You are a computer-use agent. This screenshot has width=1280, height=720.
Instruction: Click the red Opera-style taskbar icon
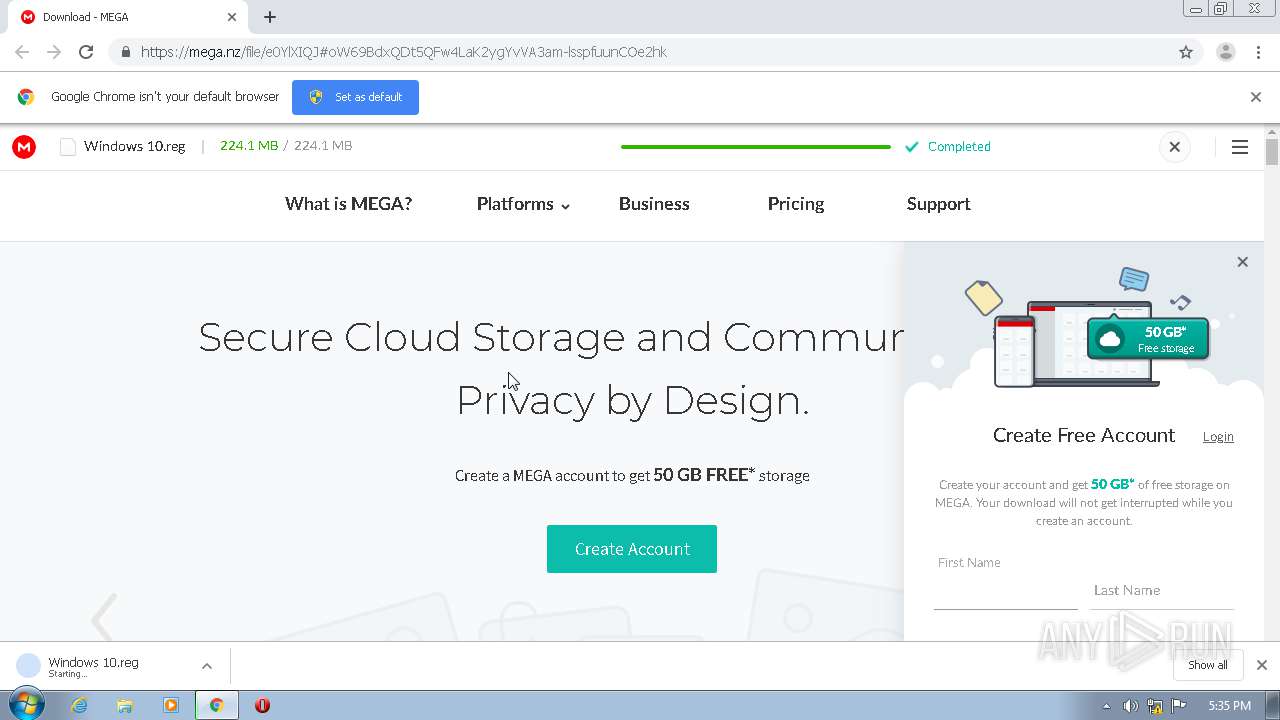[262, 705]
